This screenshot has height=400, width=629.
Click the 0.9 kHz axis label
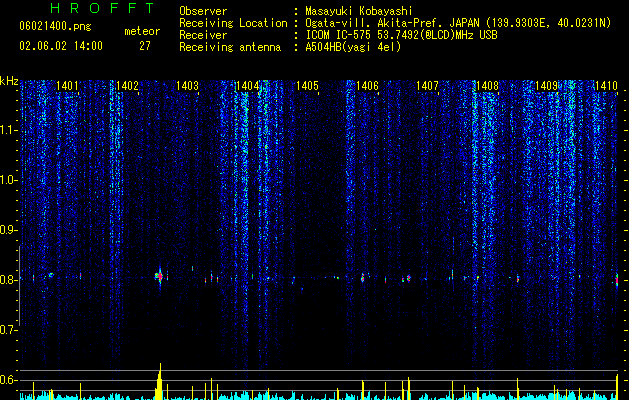point(8,230)
